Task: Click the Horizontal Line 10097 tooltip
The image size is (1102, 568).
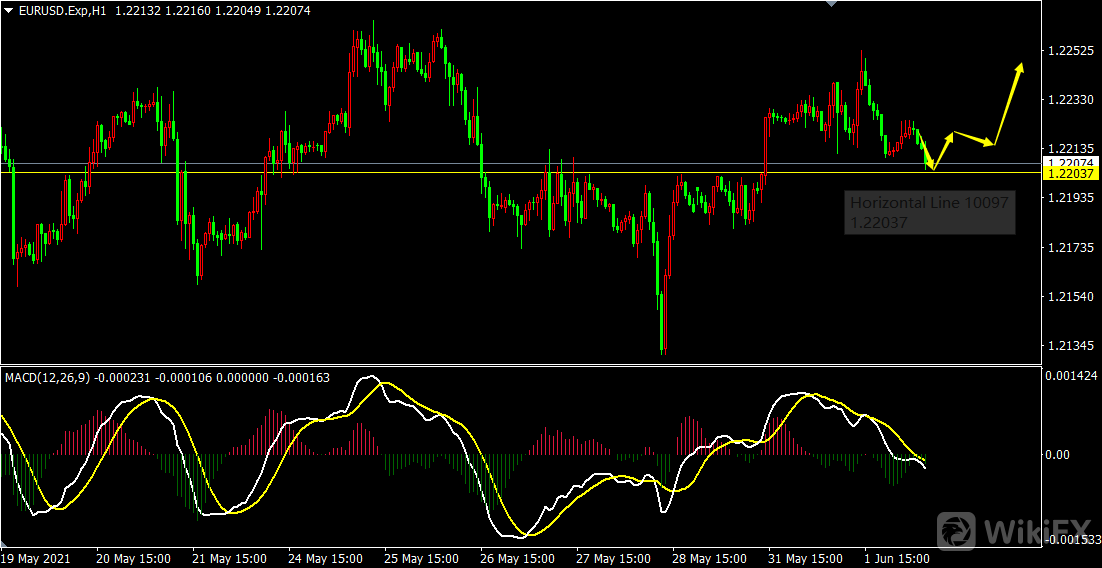Action: point(929,212)
